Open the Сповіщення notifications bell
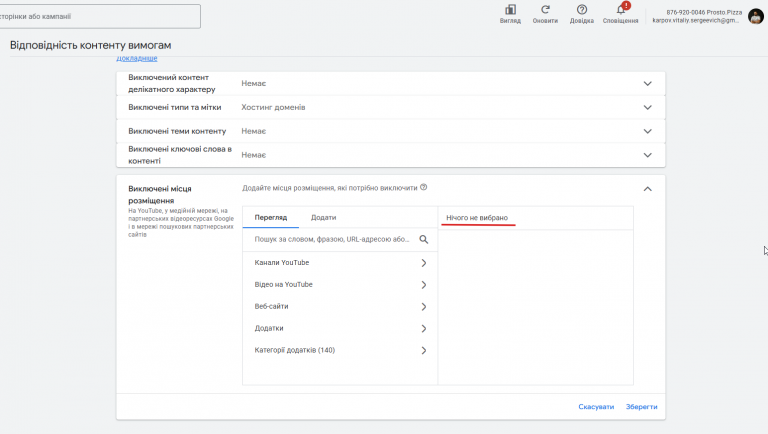The width and height of the screenshot is (768, 434). point(620,10)
